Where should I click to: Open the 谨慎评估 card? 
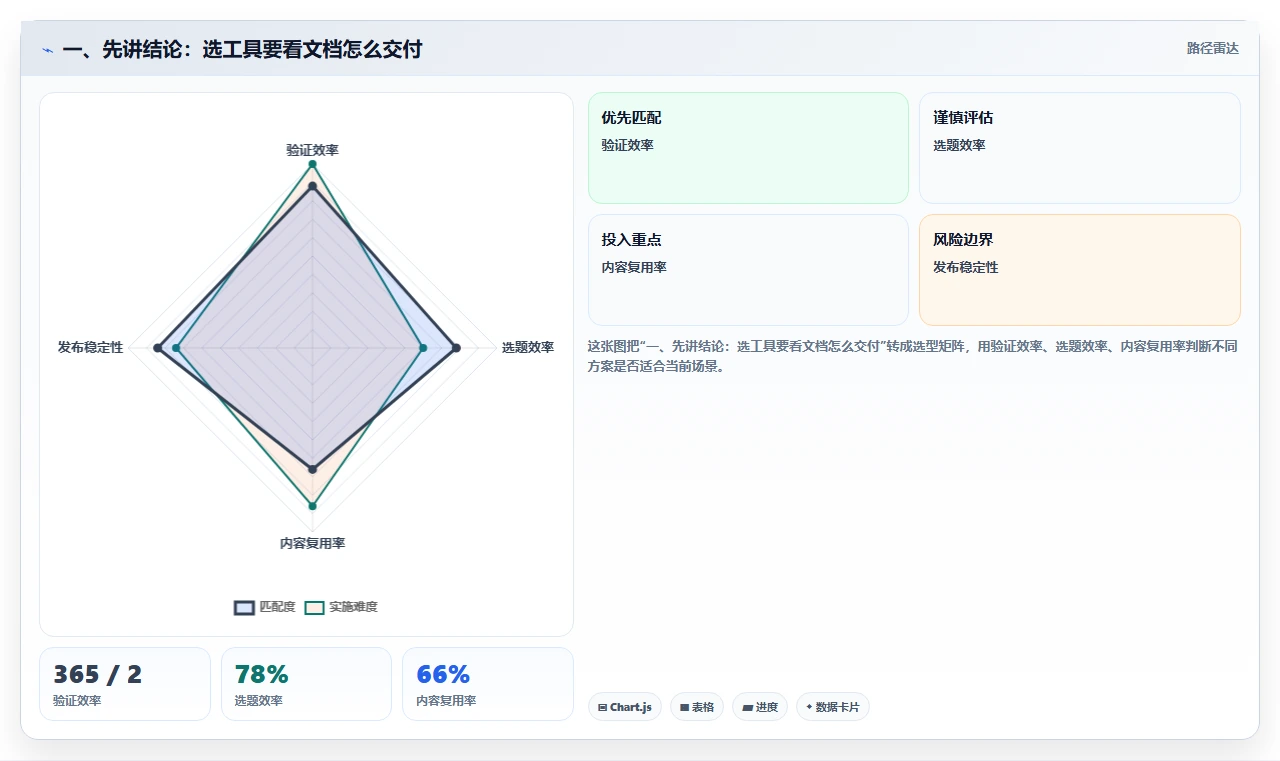pyautogui.click(x=1080, y=148)
